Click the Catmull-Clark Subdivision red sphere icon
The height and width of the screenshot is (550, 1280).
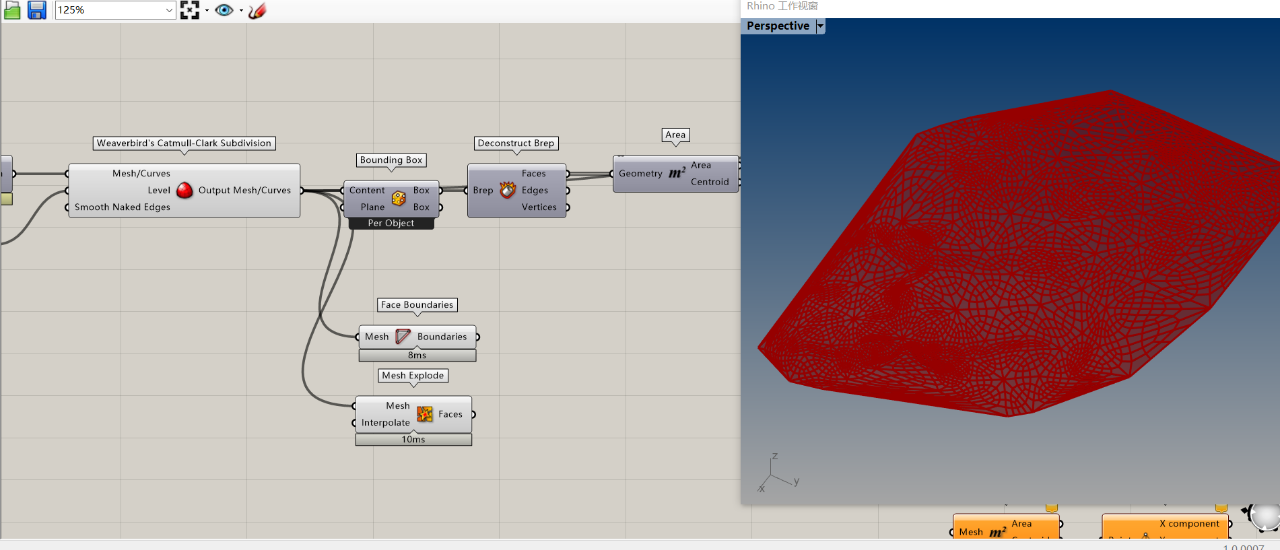185,190
